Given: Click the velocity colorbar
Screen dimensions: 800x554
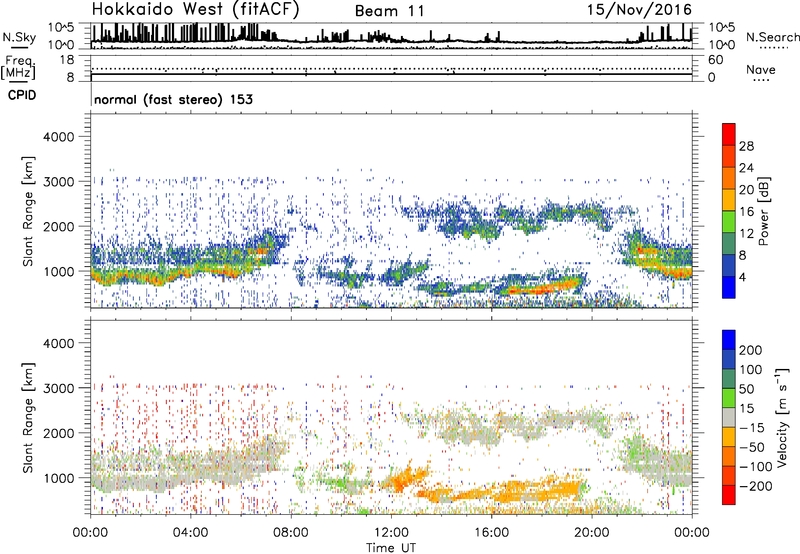Looking at the screenshot, I should 729,417.
